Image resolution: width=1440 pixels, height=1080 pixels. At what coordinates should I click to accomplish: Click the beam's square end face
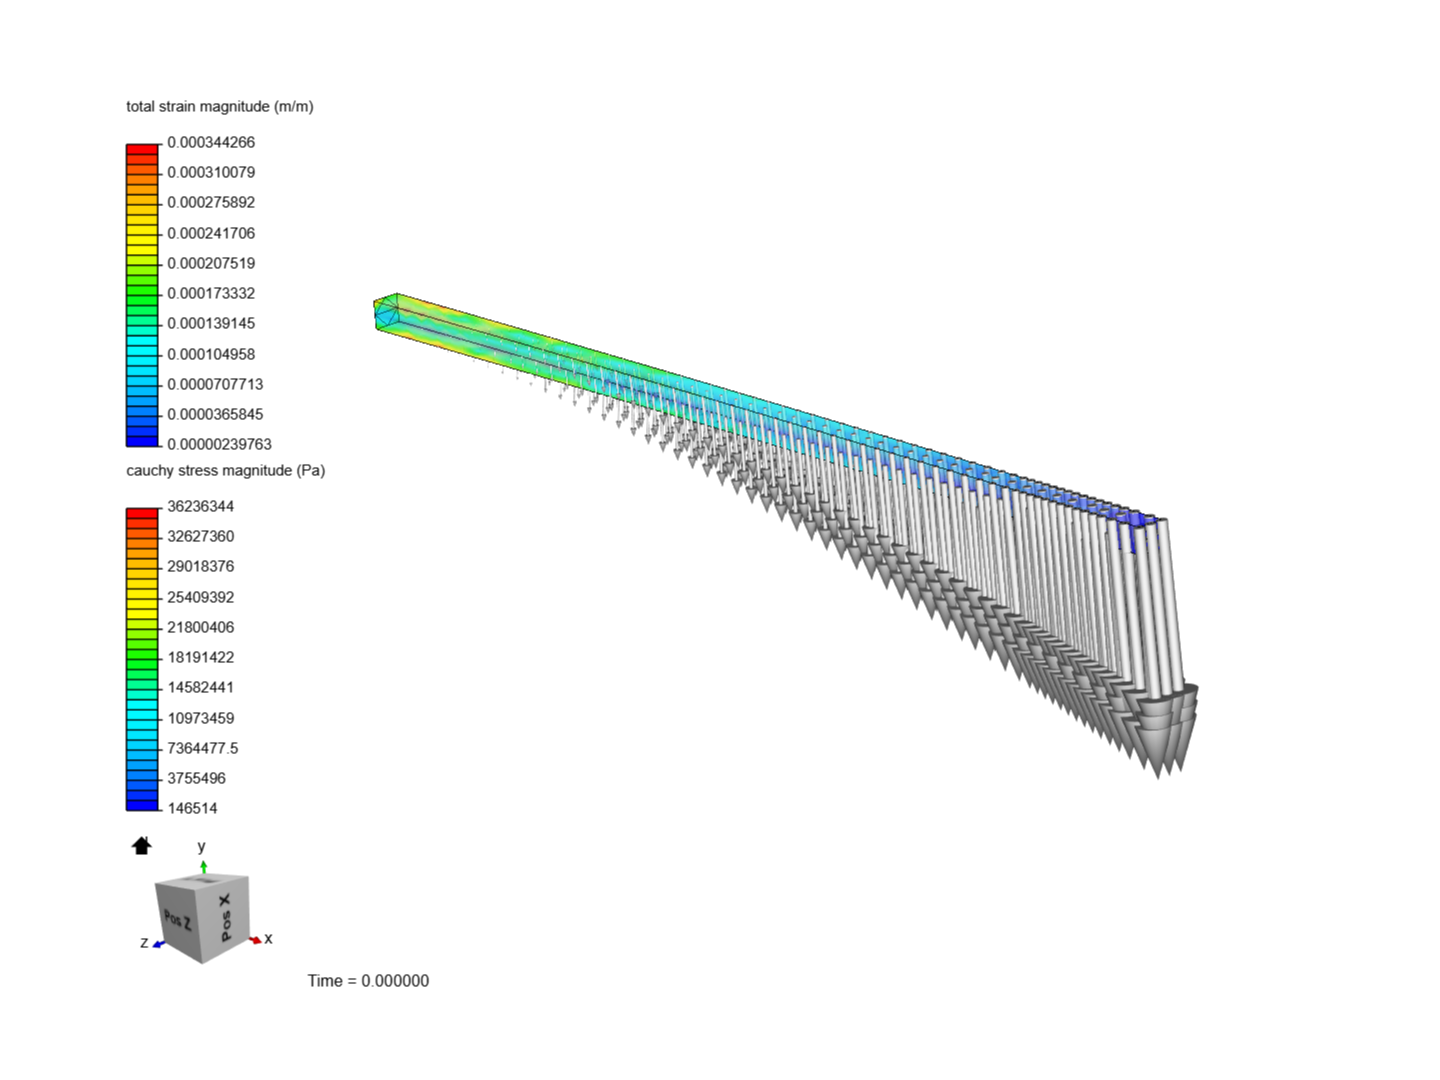click(387, 313)
